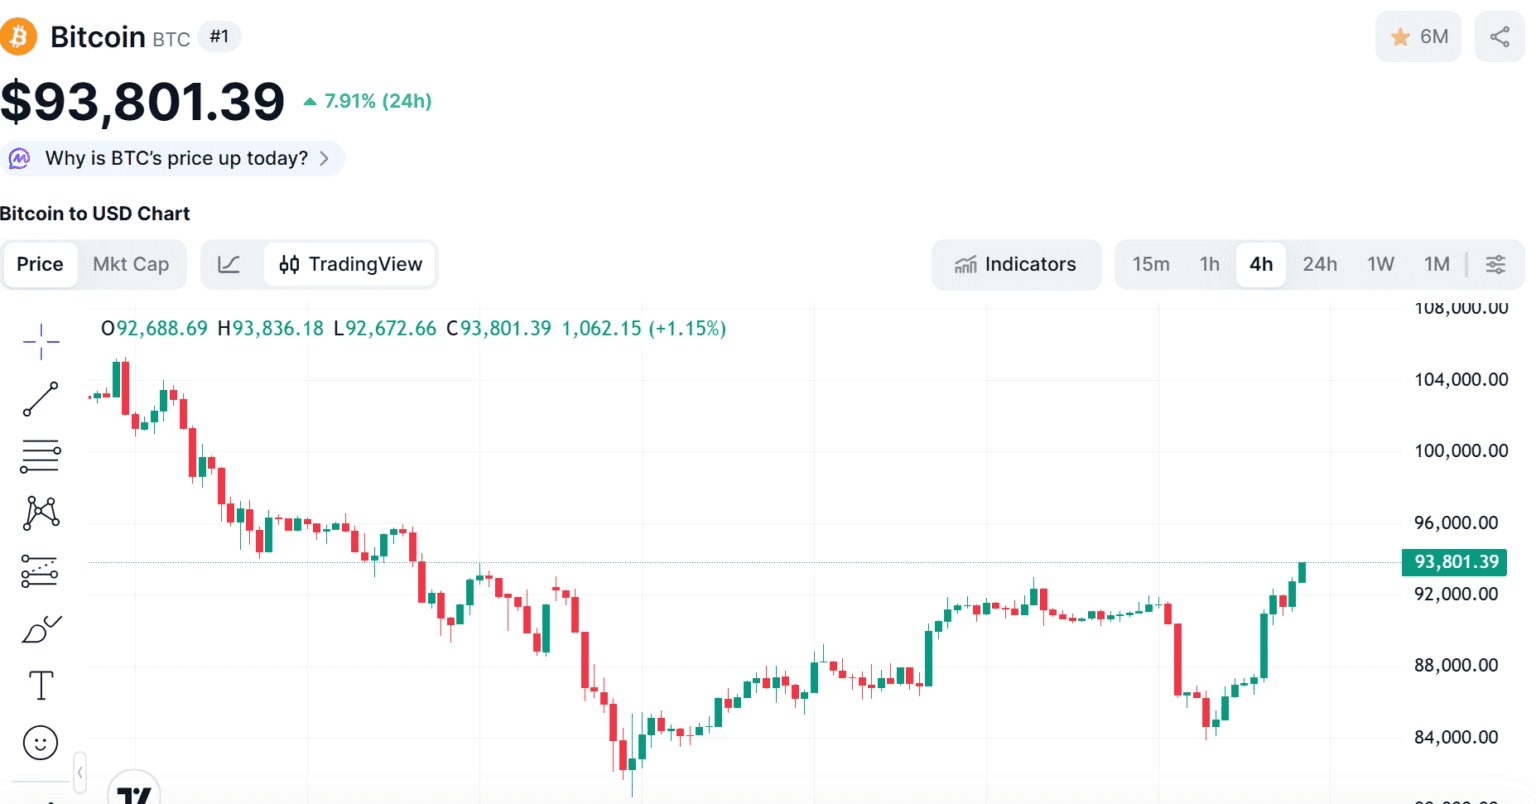This screenshot has width=1536, height=804.
Task: Switch chart to line view
Action: pyautogui.click(x=229, y=265)
